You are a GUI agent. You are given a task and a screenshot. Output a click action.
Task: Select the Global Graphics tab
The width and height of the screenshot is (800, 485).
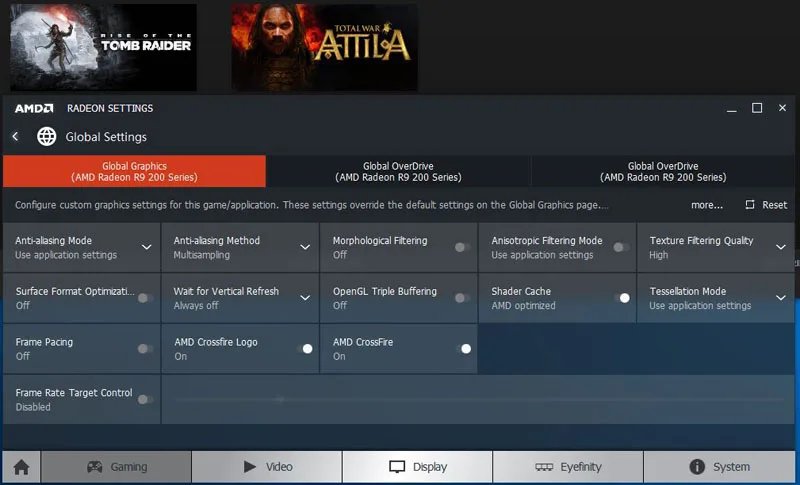(x=134, y=172)
